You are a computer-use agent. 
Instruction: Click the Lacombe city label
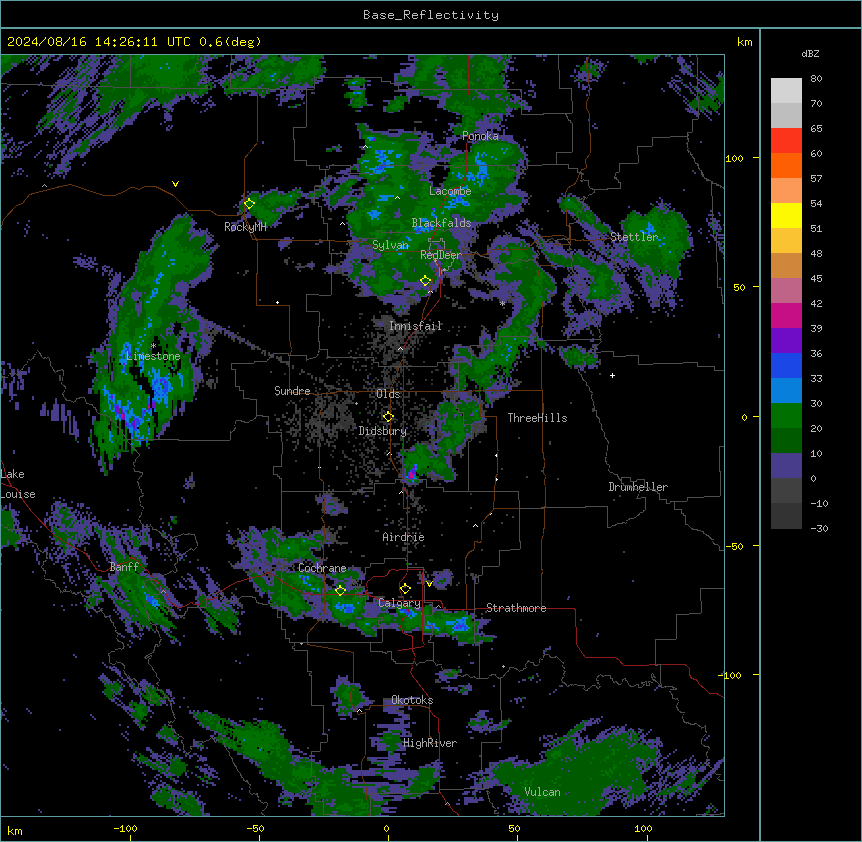coord(450,191)
